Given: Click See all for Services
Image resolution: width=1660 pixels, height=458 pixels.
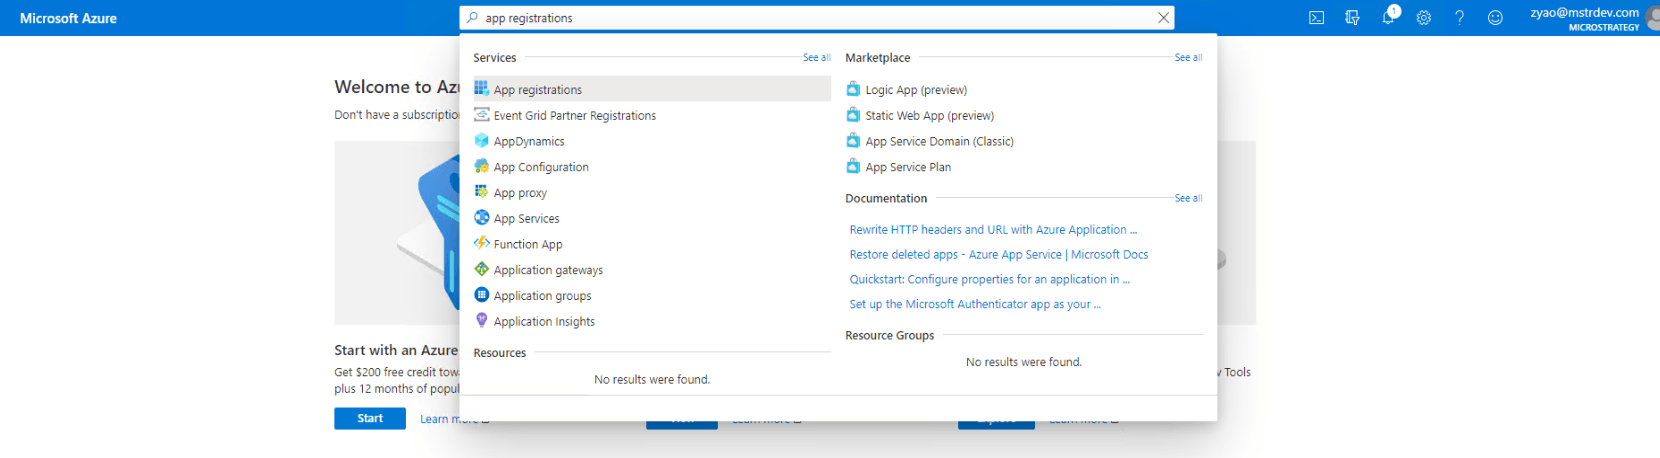Looking at the screenshot, I should [817, 58].
